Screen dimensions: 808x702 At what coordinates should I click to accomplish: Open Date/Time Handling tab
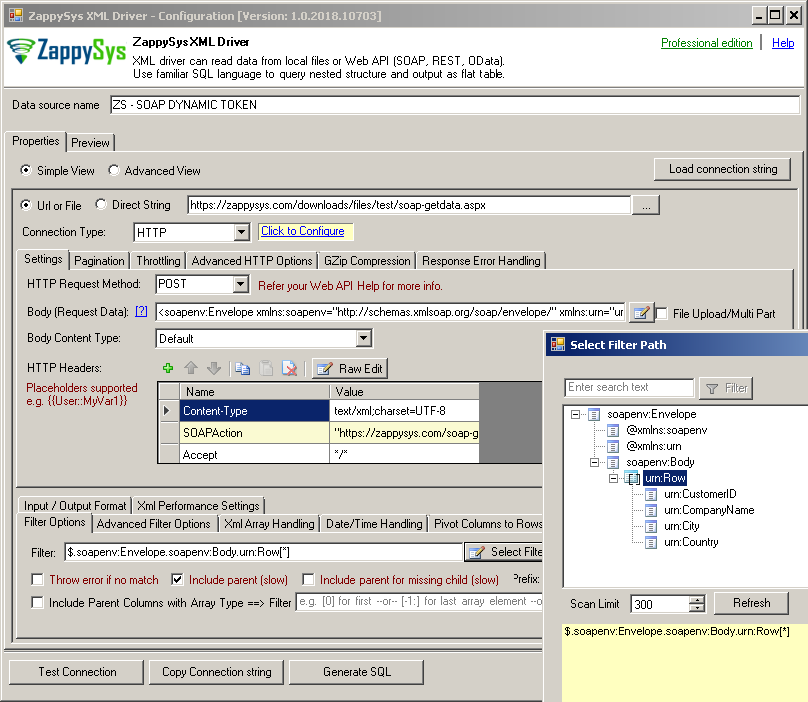(374, 524)
